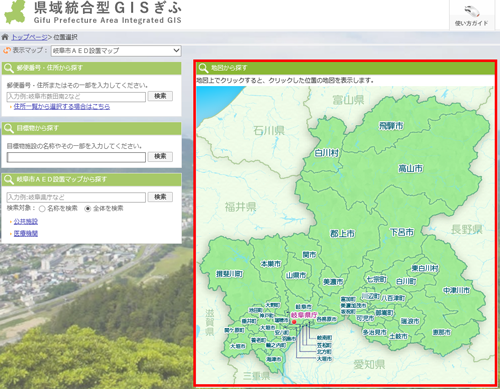Image resolution: width=500 pixels, height=389 pixels.
Task: Open the address list selection link
Action: [62, 106]
